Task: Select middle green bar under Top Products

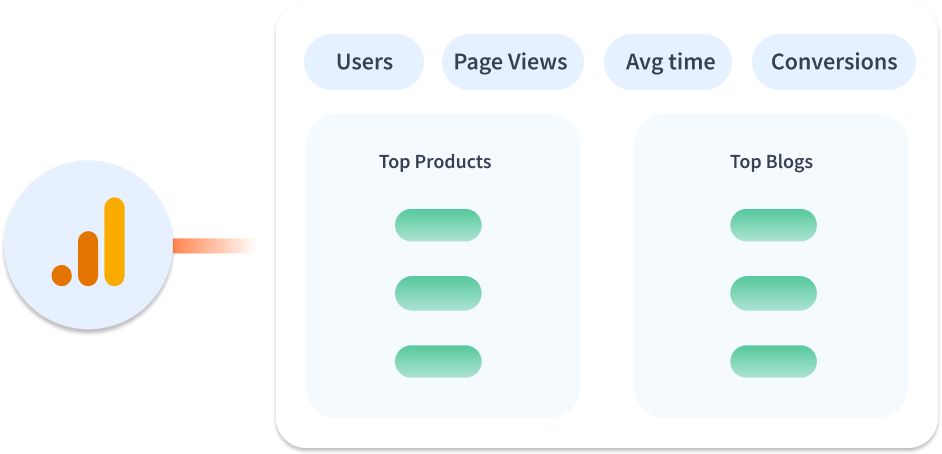Action: [x=438, y=293]
